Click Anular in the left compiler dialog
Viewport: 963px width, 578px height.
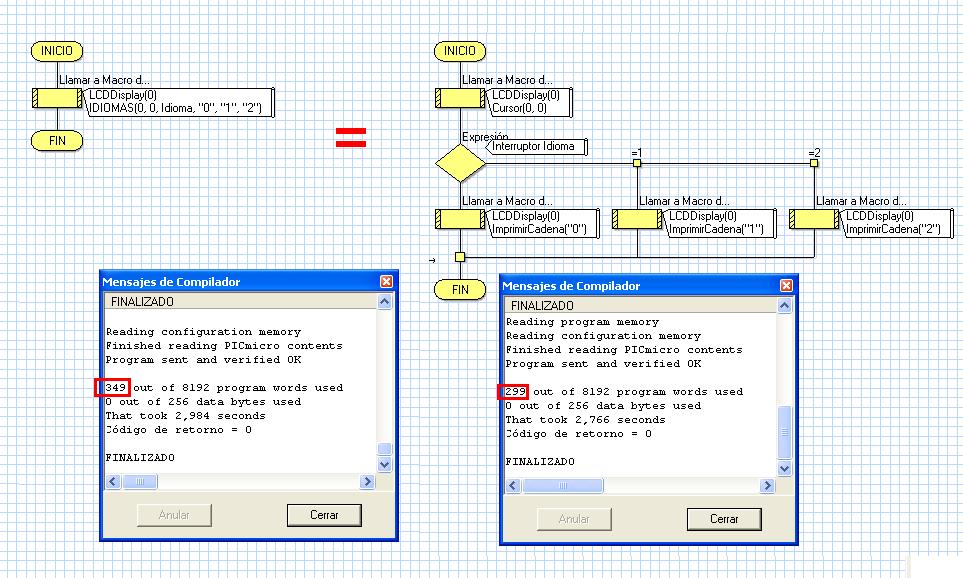pyautogui.click(x=174, y=515)
